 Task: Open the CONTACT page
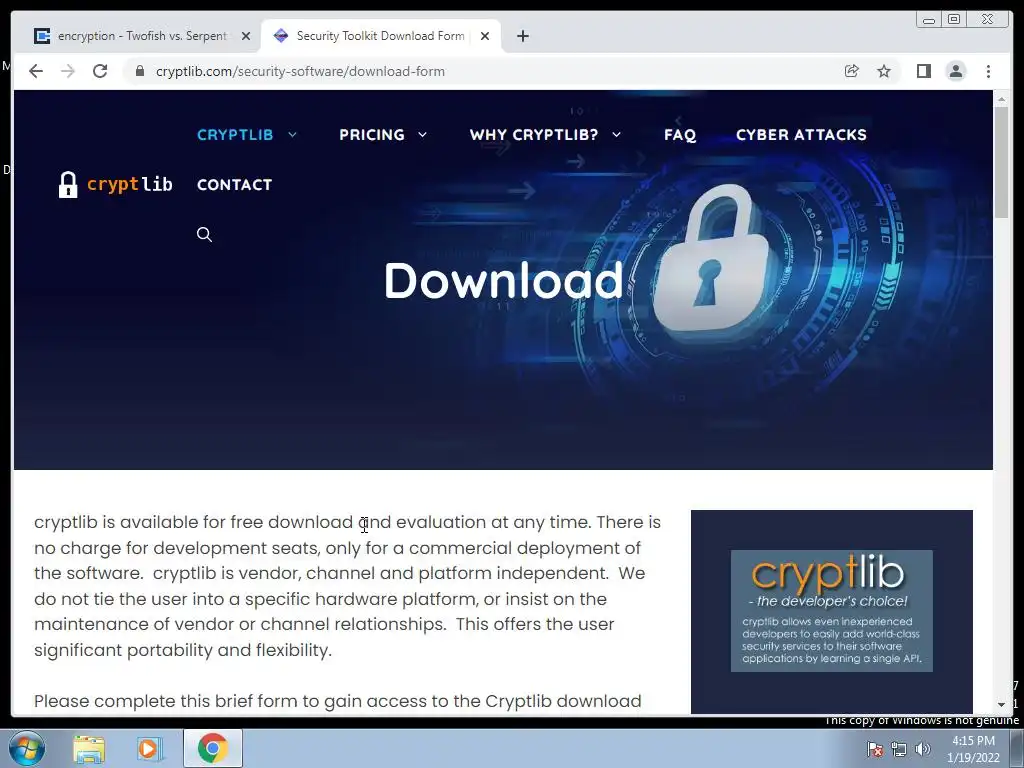[x=234, y=185]
